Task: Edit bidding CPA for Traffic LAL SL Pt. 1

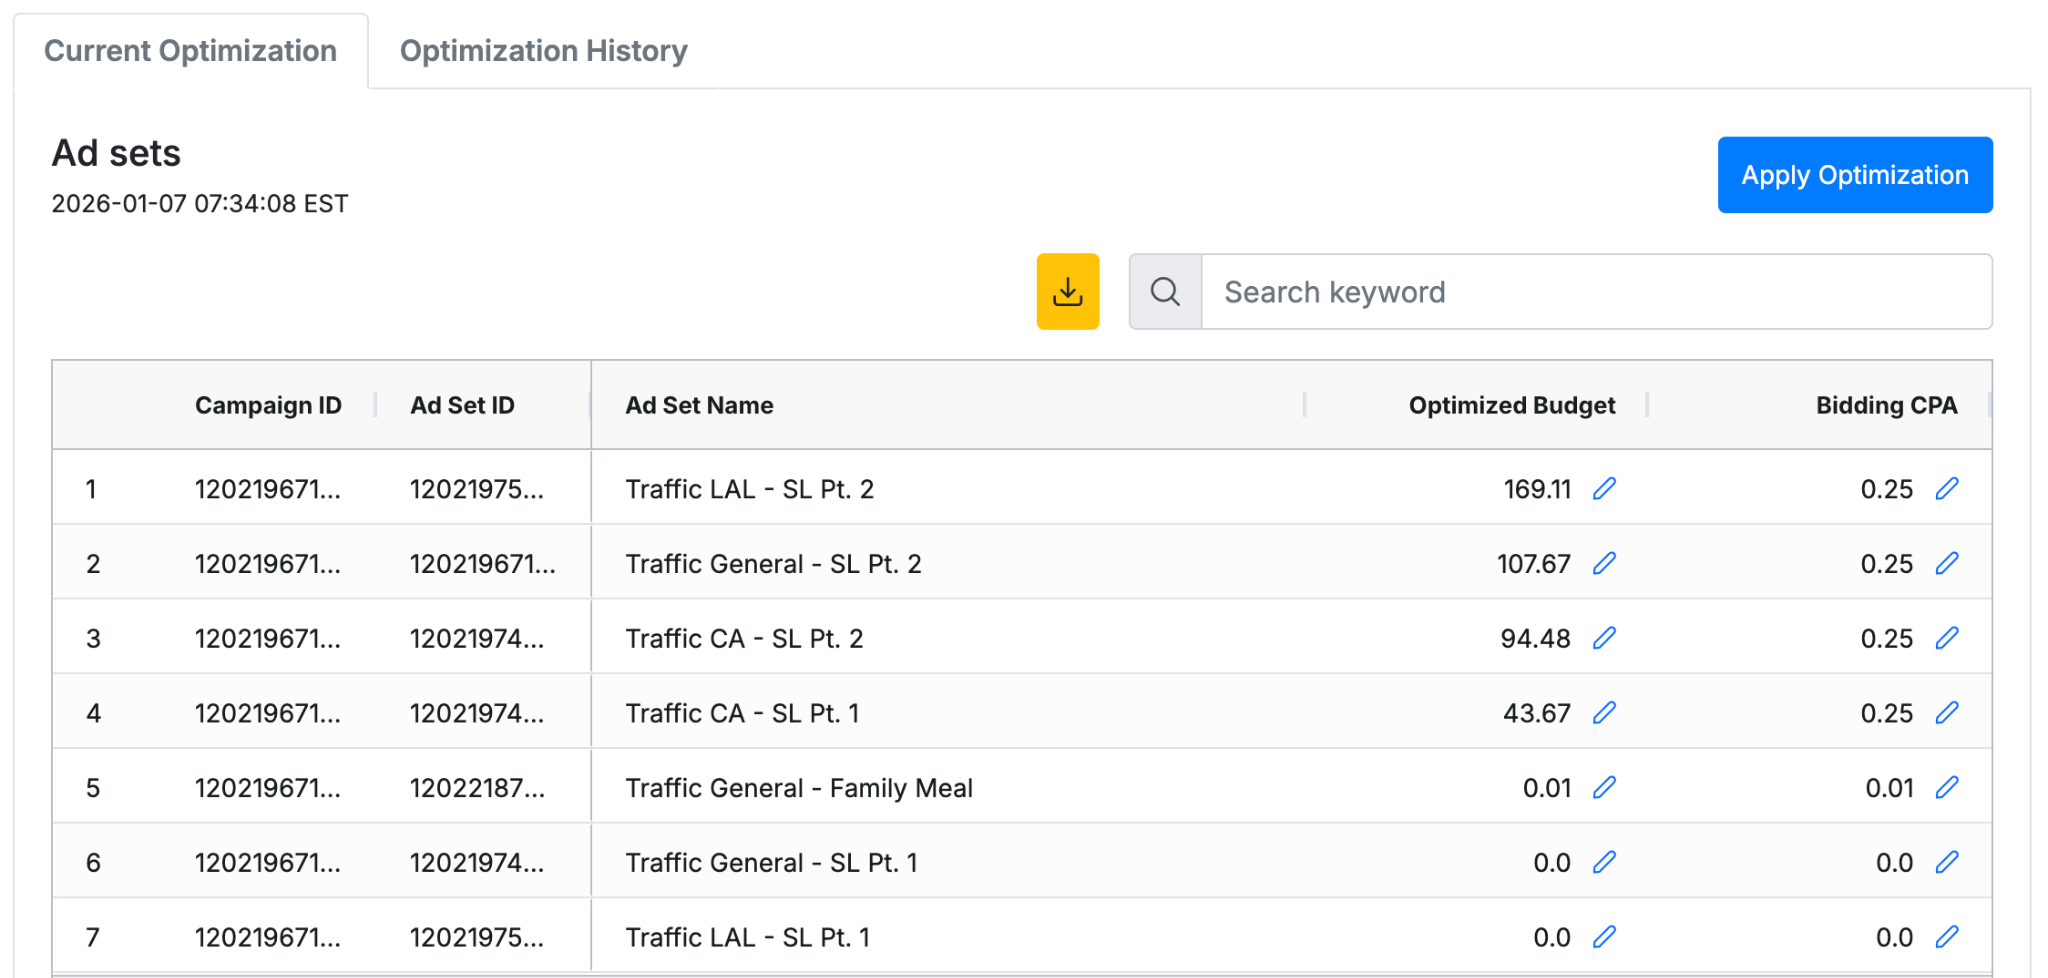Action: pyautogui.click(x=1946, y=937)
